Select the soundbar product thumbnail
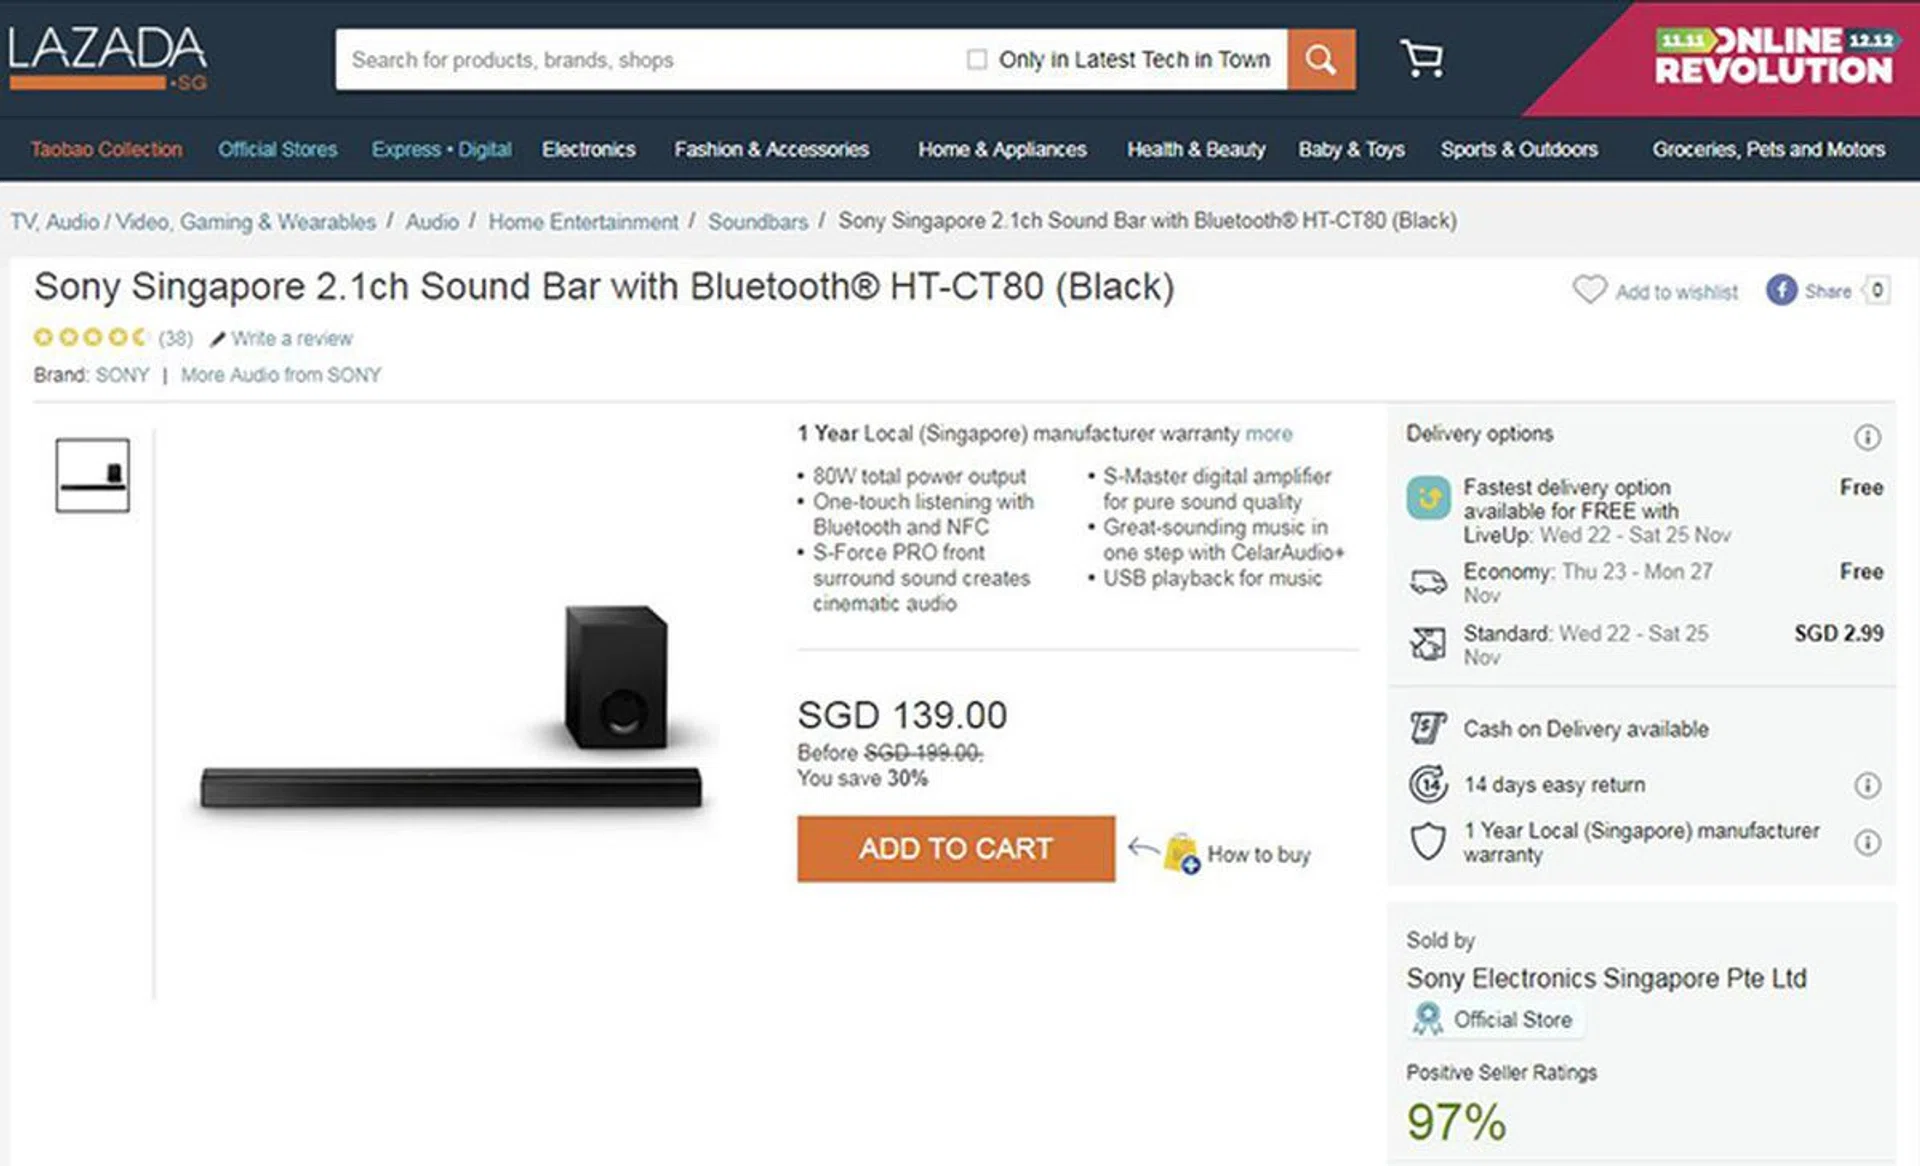Image resolution: width=1920 pixels, height=1166 pixels. (x=92, y=475)
